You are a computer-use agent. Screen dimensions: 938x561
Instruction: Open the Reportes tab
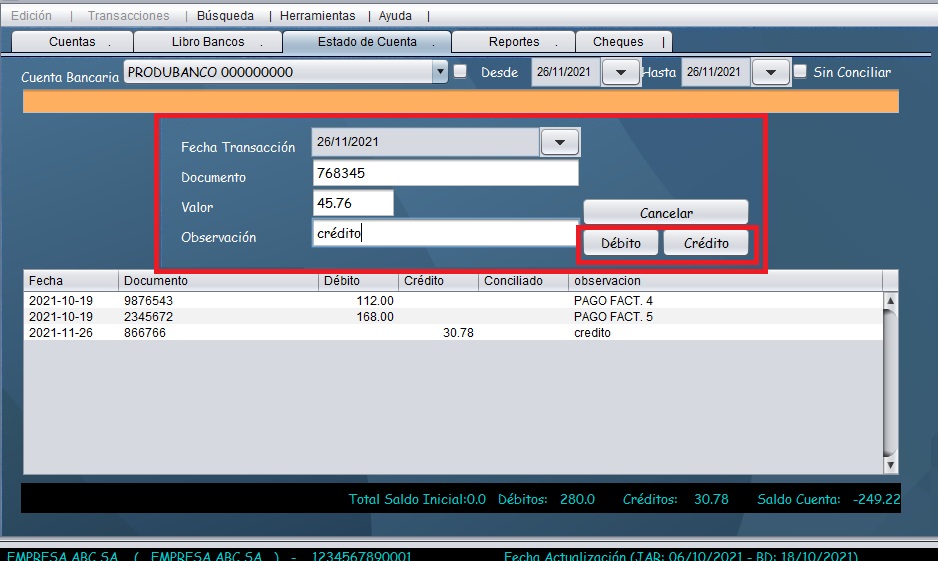(x=514, y=42)
